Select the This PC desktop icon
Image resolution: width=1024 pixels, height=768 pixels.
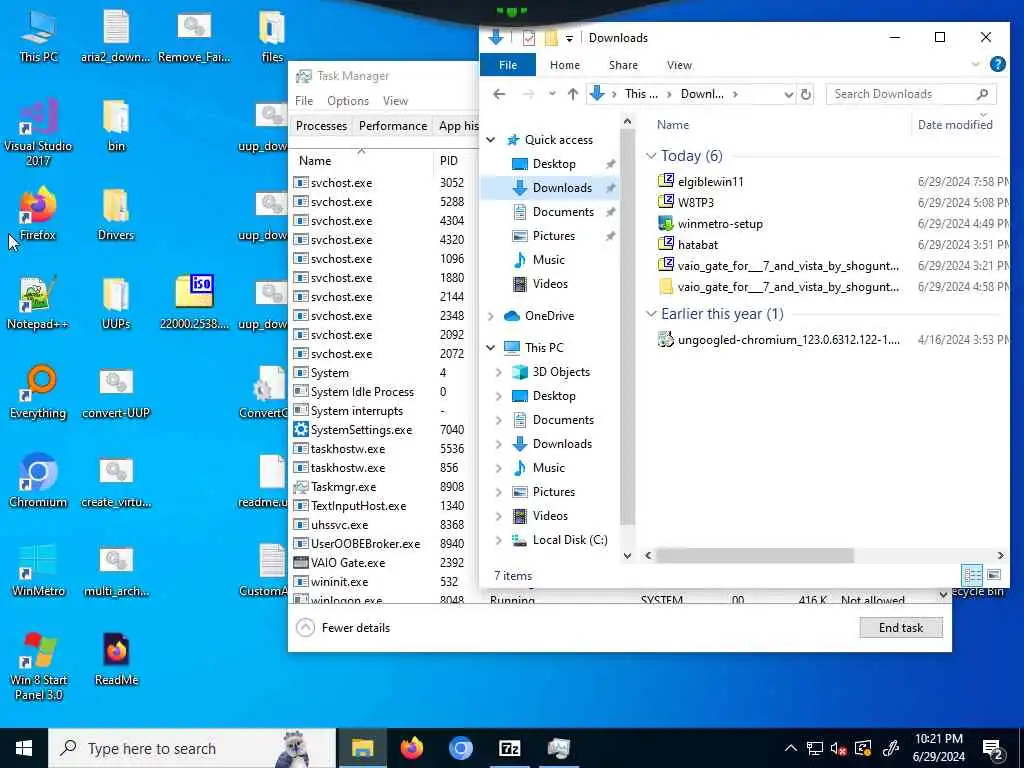38,36
